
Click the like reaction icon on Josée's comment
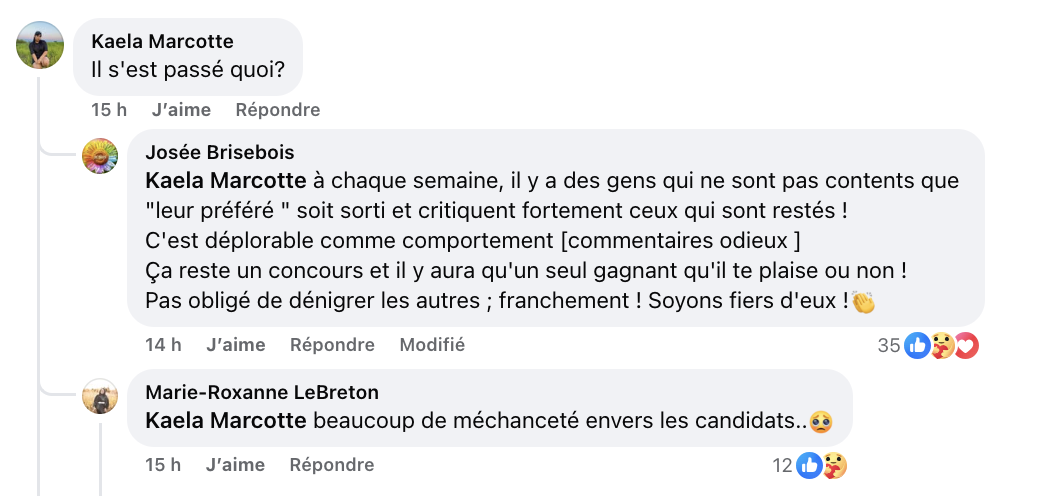click(x=917, y=346)
